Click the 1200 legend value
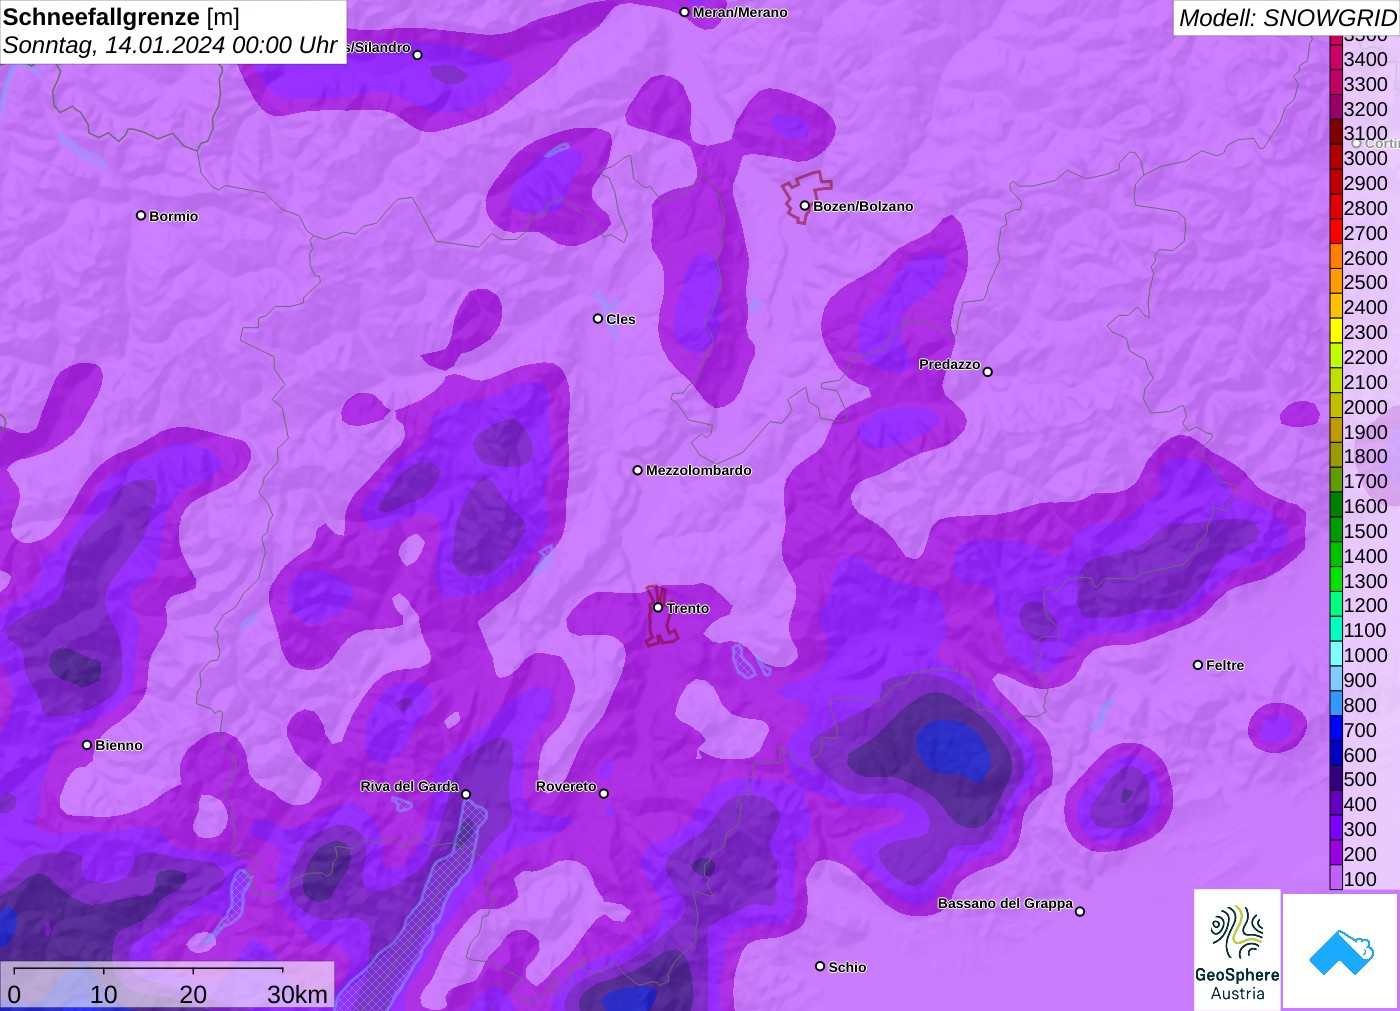Screen dimensions: 1400x1011 pos(1365,605)
